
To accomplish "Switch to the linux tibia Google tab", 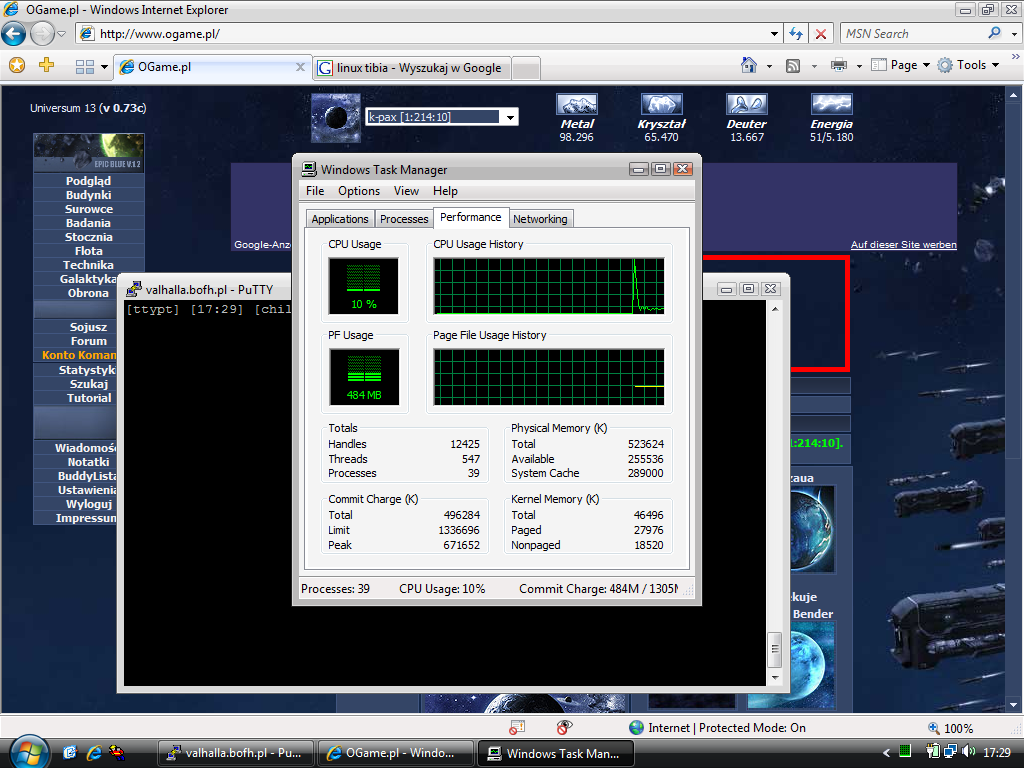I will coord(418,68).
